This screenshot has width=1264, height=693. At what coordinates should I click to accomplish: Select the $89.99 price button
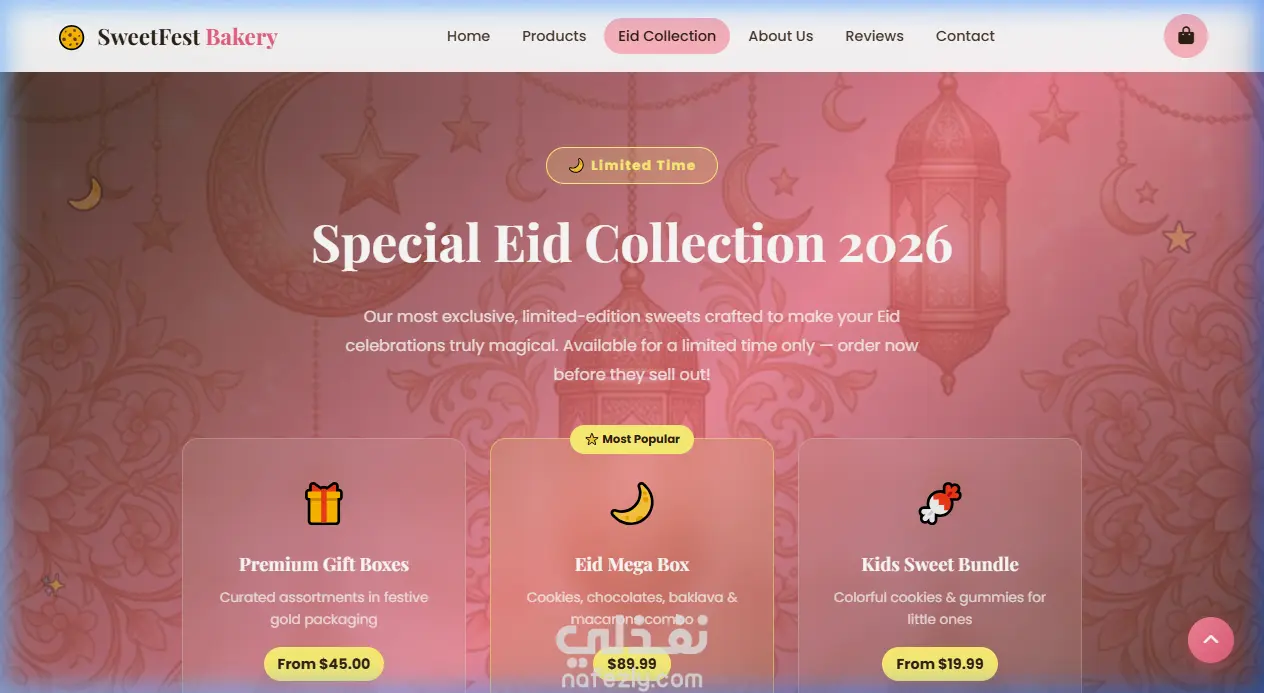coord(632,664)
